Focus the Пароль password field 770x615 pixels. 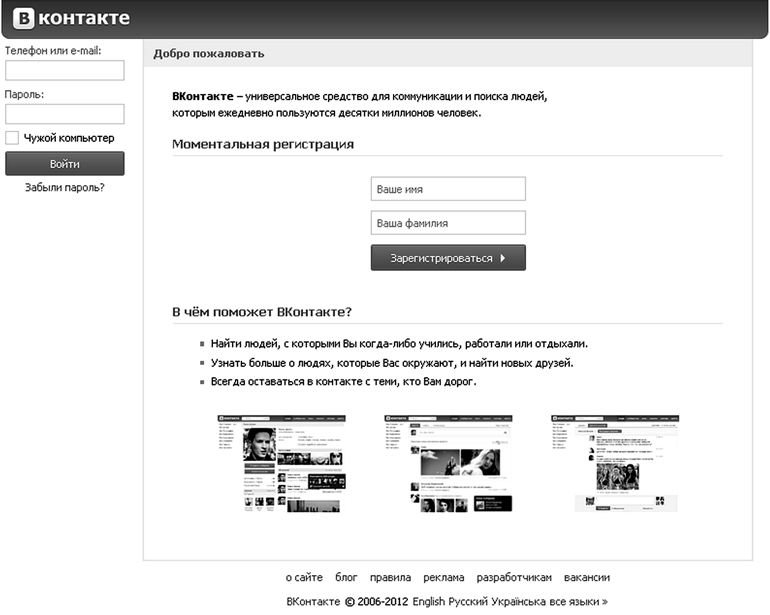(x=65, y=114)
